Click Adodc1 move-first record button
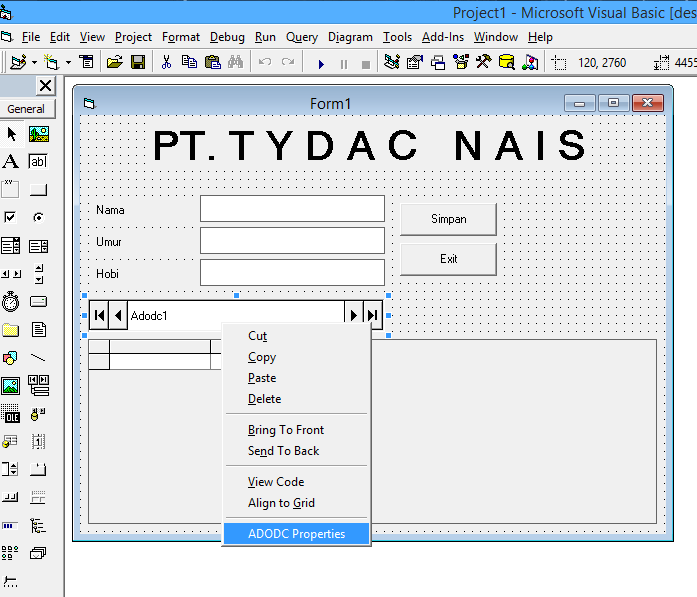697x597 pixels. click(99, 316)
